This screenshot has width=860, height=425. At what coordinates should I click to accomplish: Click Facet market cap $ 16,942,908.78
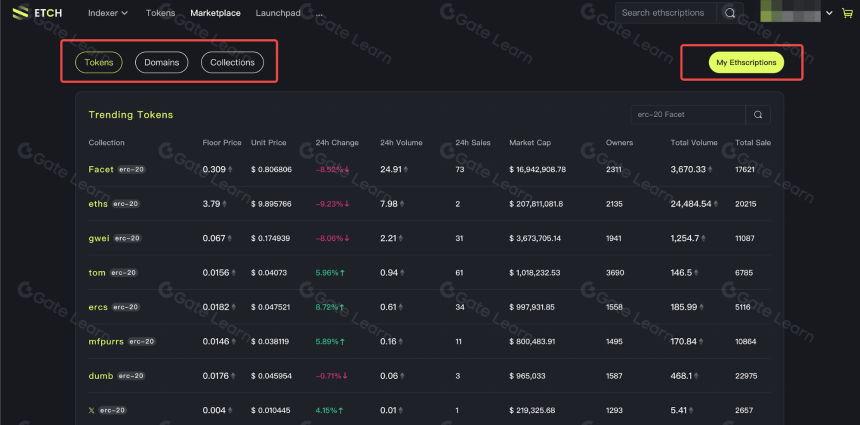tap(538, 169)
